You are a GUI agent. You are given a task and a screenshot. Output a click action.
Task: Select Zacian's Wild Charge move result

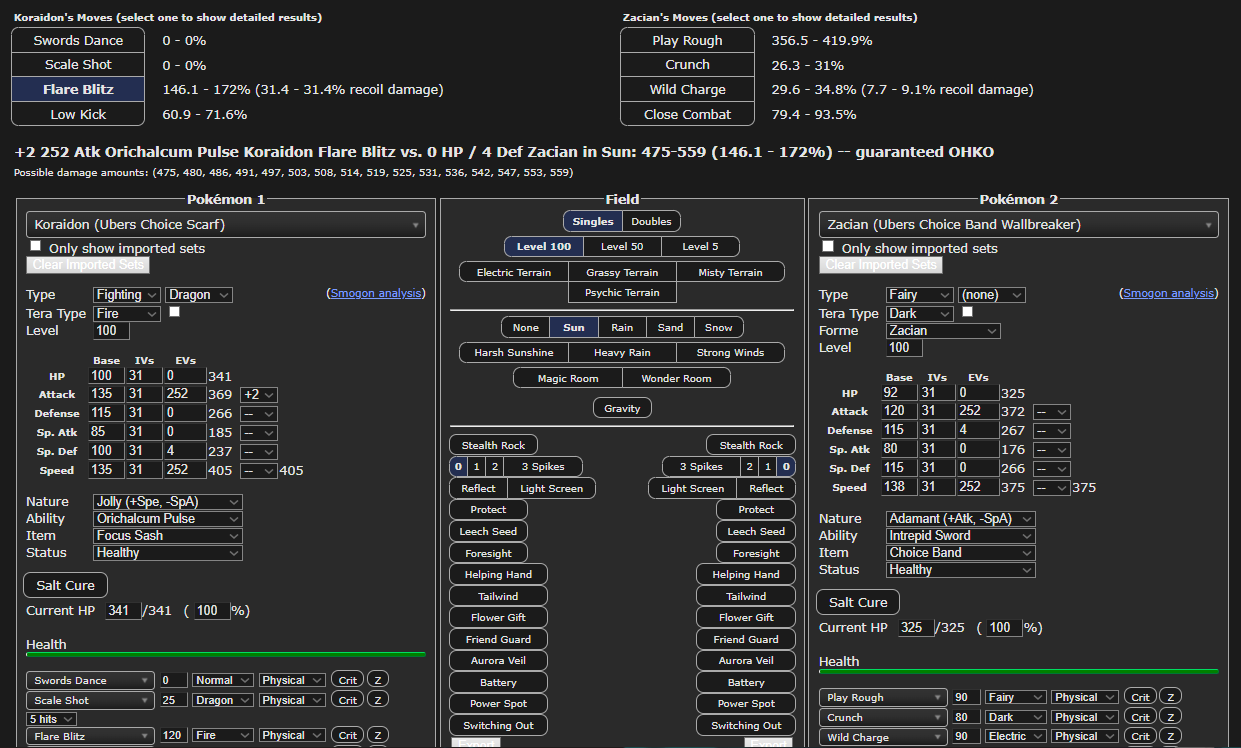click(x=687, y=89)
